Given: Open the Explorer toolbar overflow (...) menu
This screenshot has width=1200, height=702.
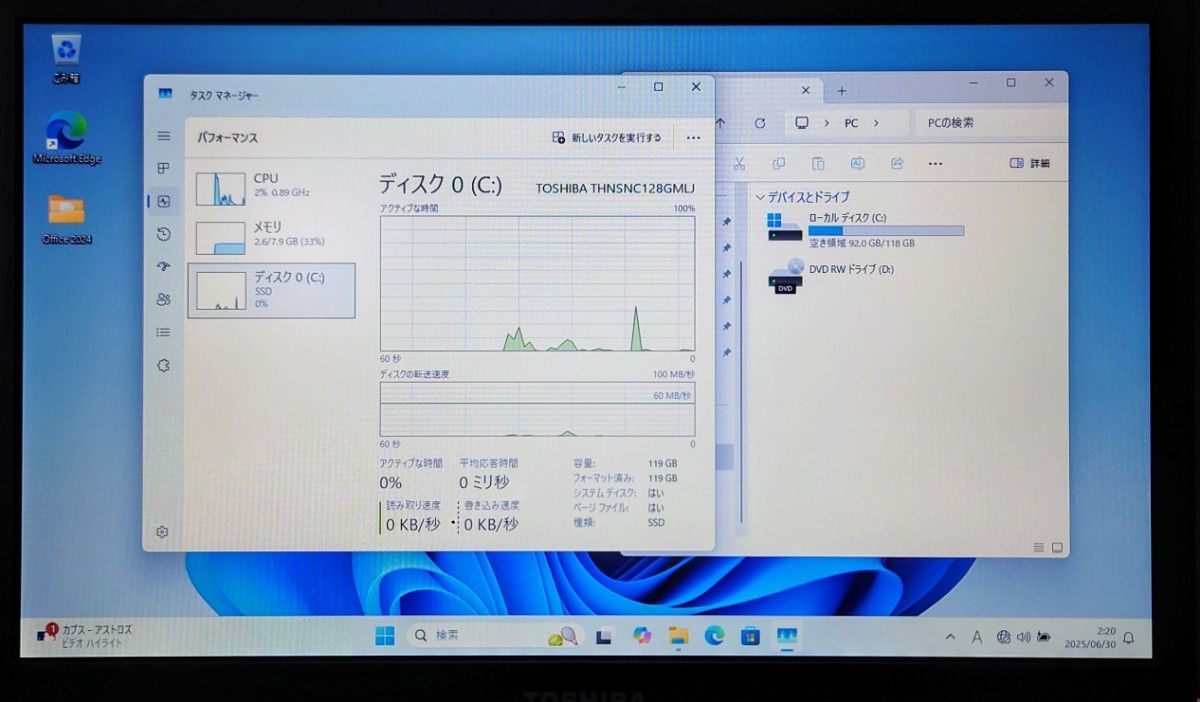Looking at the screenshot, I should coord(935,162).
